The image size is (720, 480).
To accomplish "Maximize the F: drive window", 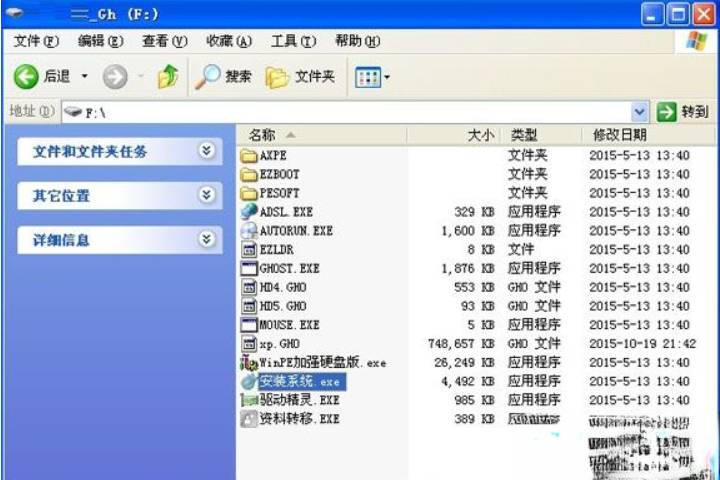I will coord(678,14).
